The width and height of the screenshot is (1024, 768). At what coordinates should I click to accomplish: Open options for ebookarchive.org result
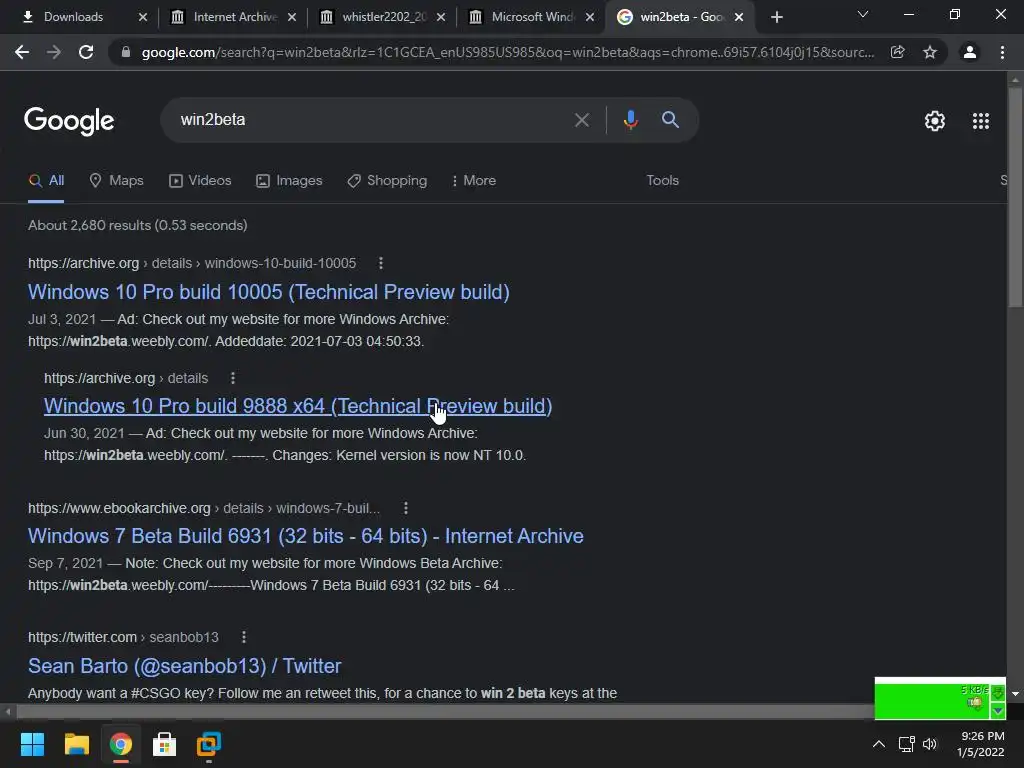pyautogui.click(x=406, y=508)
